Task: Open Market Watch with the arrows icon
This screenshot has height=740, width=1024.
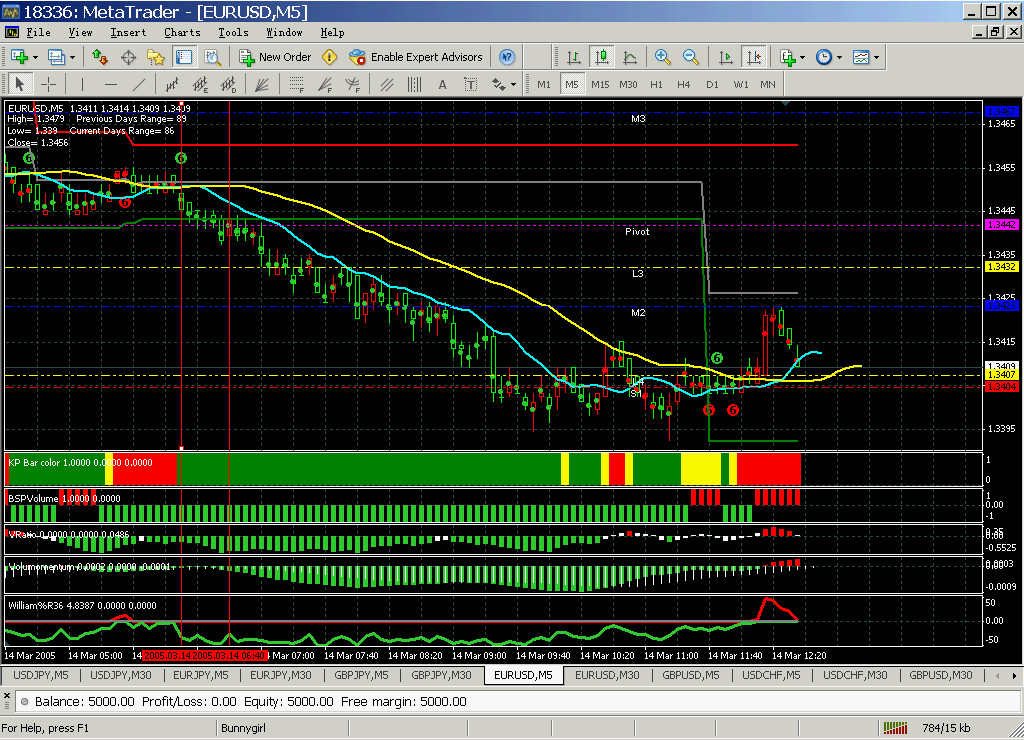Action: coord(100,57)
